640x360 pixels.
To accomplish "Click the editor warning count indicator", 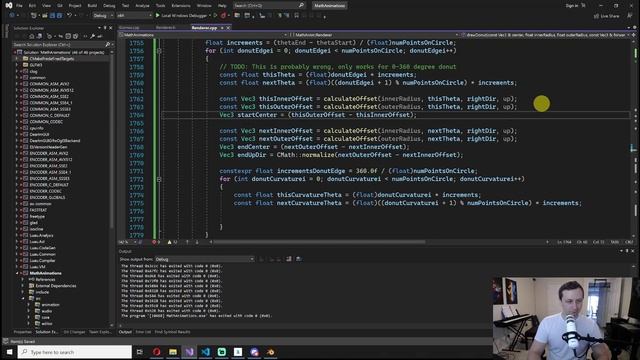I will coord(172,242).
